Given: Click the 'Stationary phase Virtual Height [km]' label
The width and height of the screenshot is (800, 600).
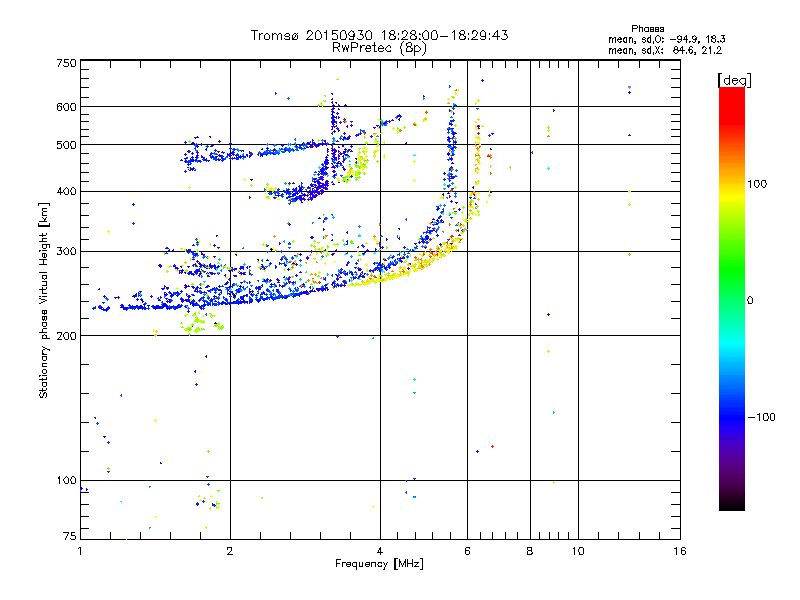Looking at the screenshot, I should click(x=44, y=300).
